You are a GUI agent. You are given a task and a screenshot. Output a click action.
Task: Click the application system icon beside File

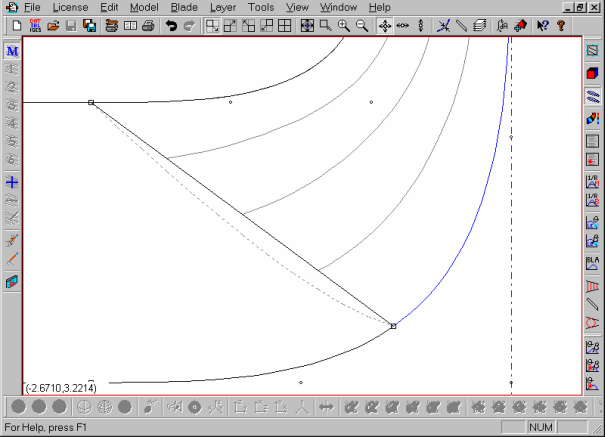tap(12, 7)
